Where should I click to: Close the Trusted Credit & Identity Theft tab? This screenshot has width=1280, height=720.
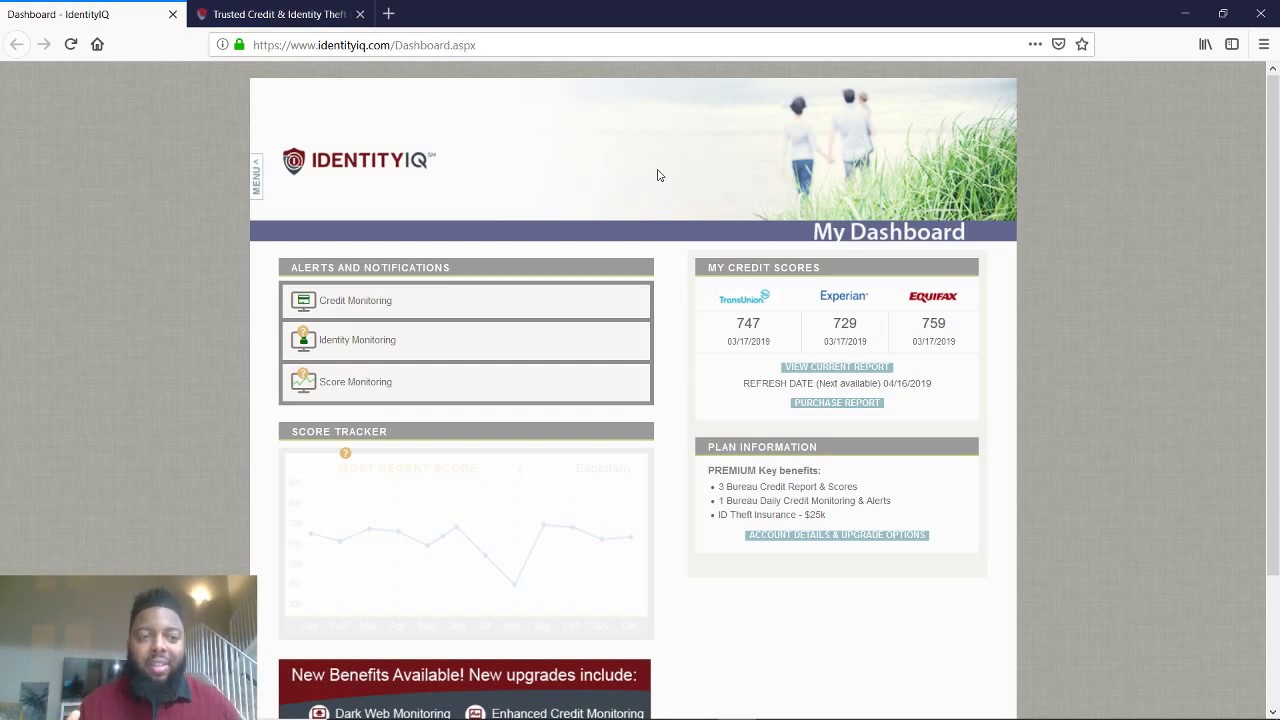coord(360,14)
